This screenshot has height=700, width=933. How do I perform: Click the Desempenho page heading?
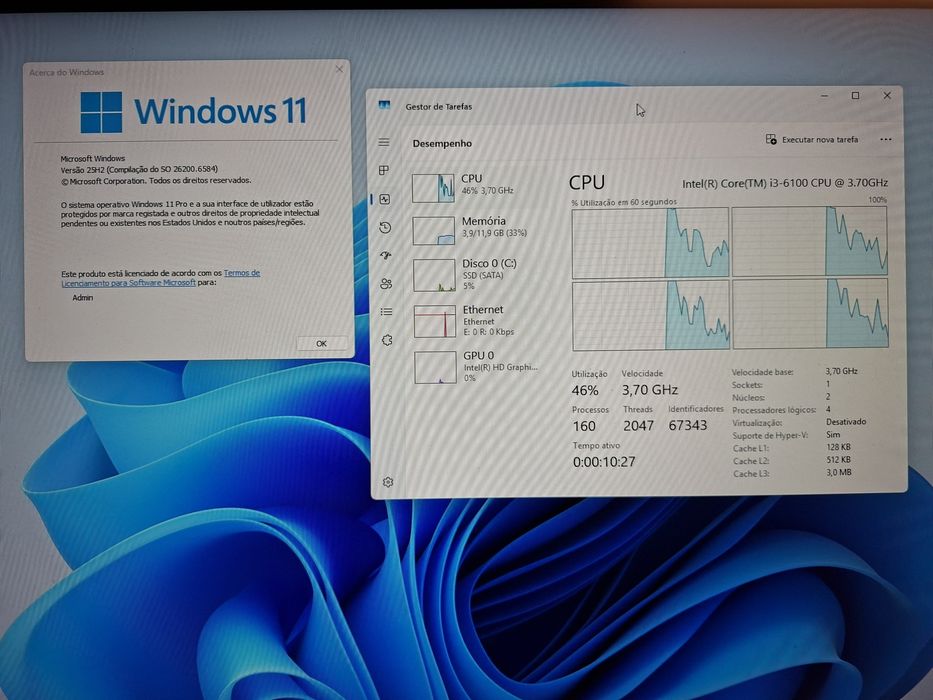(x=442, y=143)
